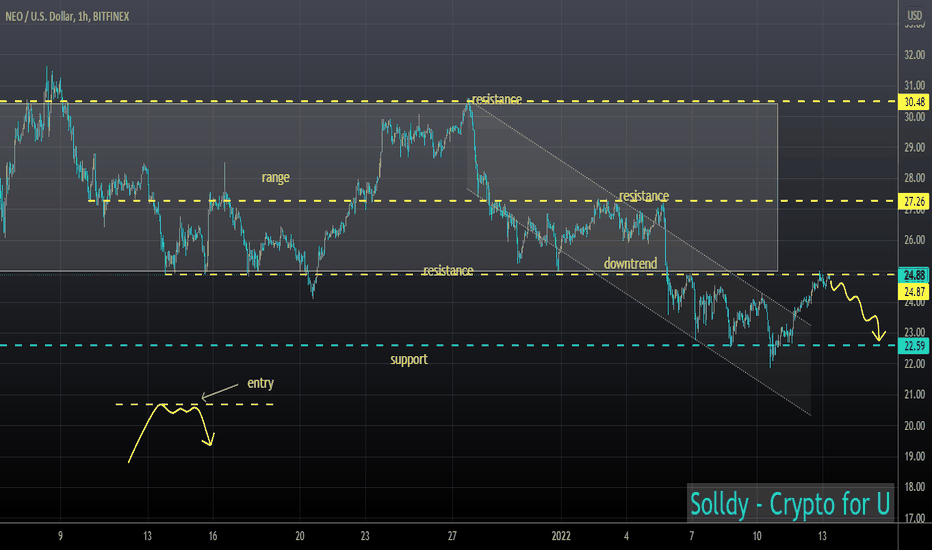Select the 30.48 yellow price label
Screen dimensions: 932x550
915,102
